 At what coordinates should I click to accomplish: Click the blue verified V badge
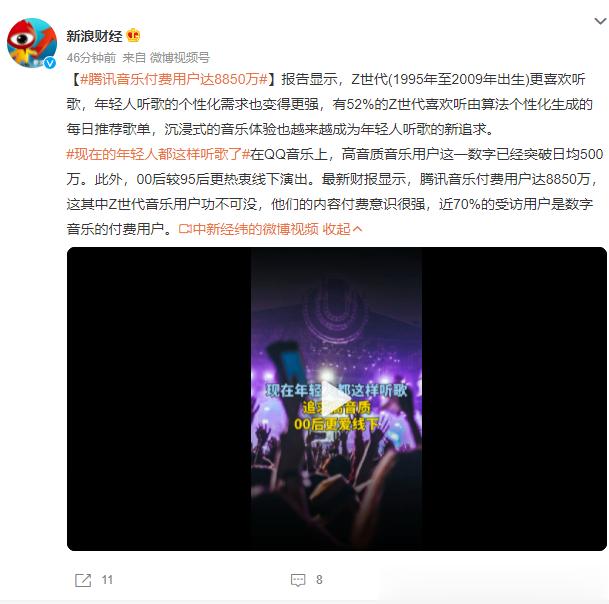coord(50,63)
